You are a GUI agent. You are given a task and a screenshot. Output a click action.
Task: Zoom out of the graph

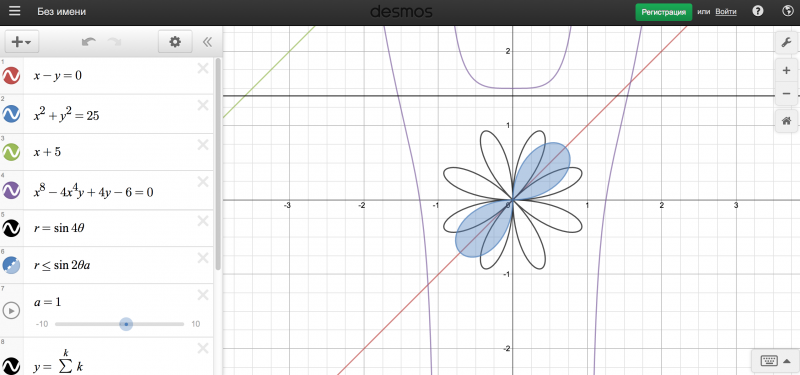coord(786,93)
